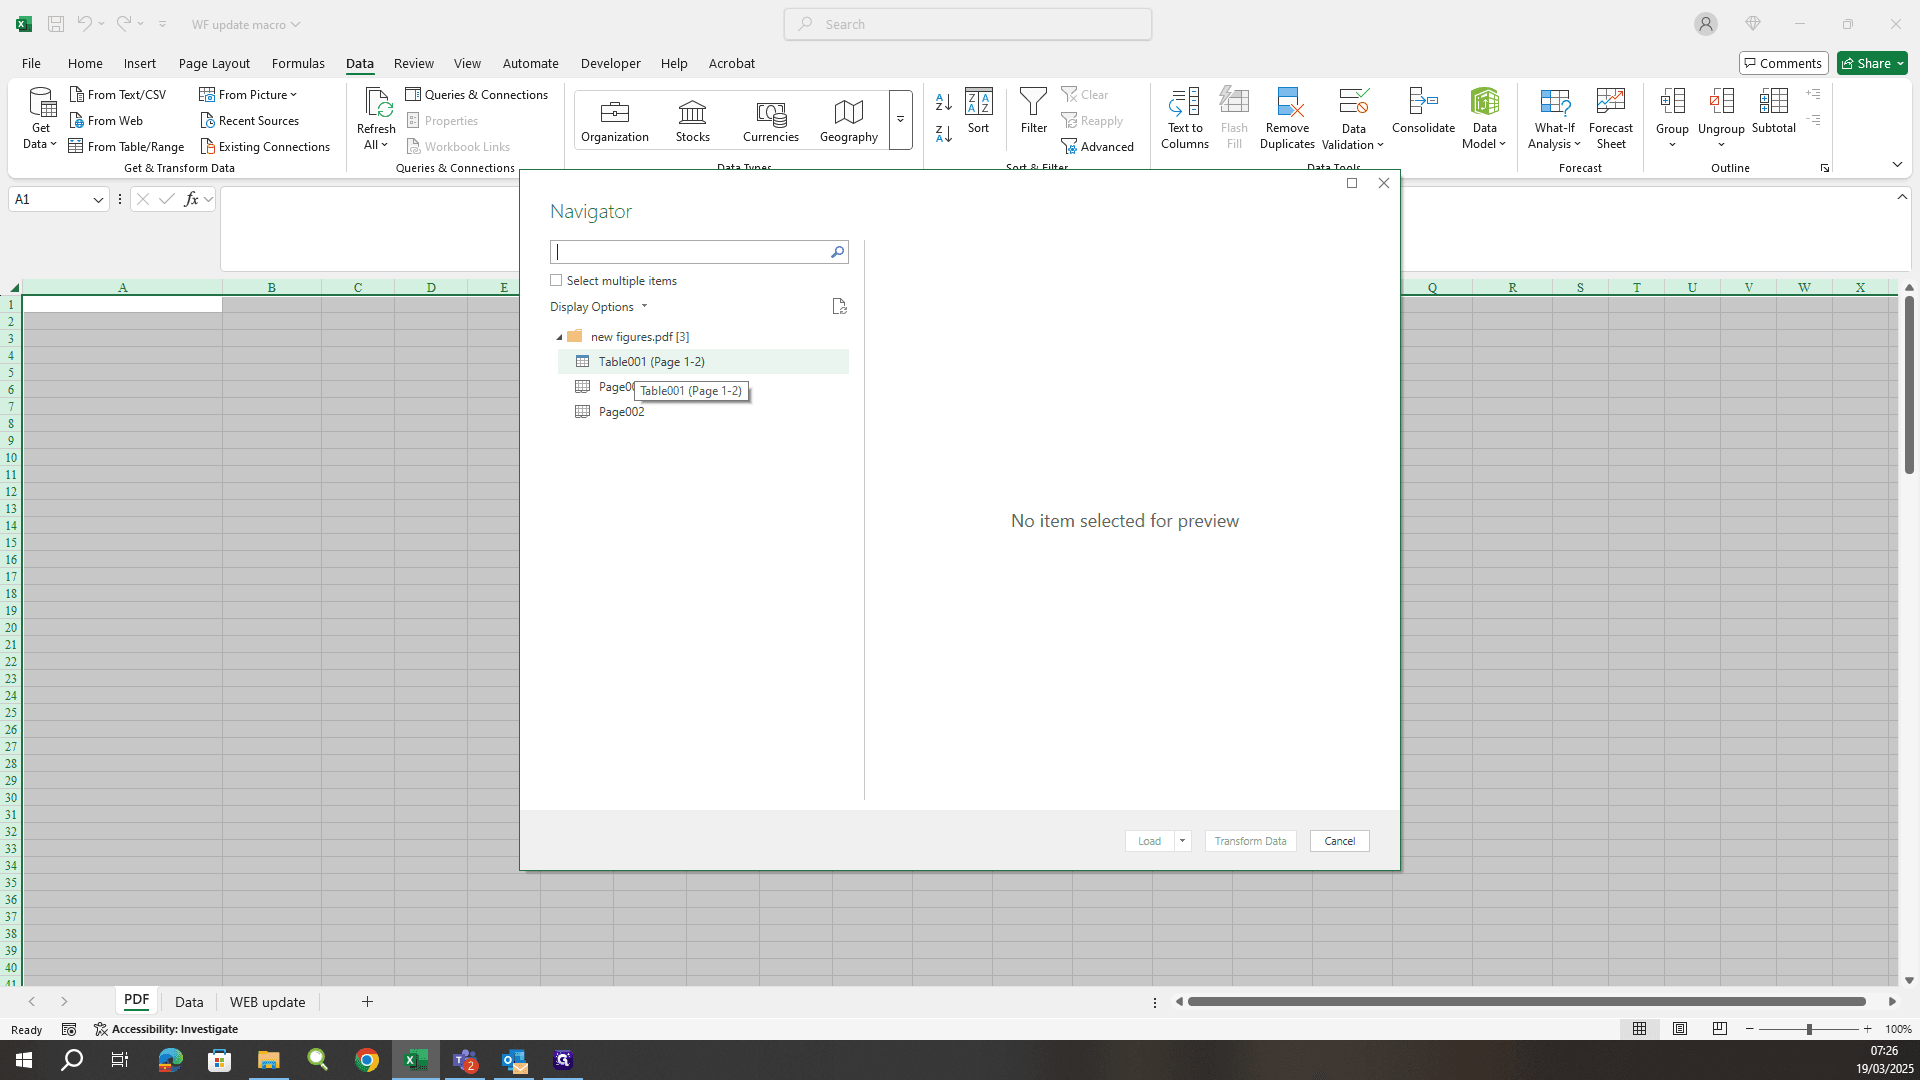This screenshot has width=1920, height=1080.
Task: Click Transform Data button
Action: 1250,841
